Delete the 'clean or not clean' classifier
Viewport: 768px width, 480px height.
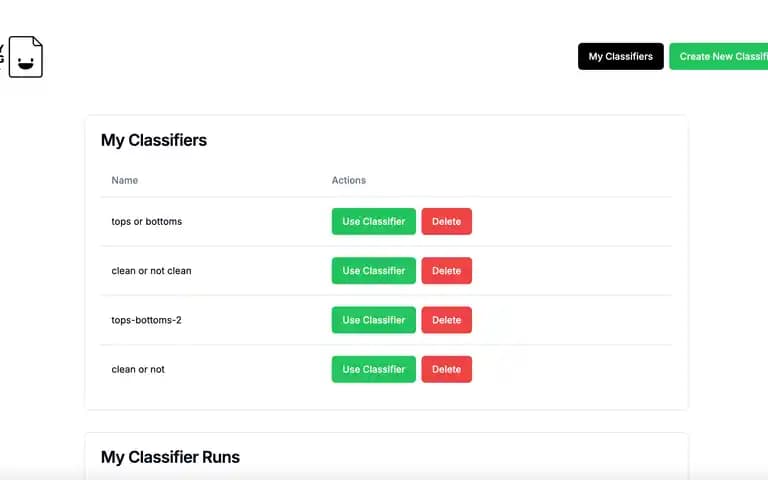click(x=447, y=271)
